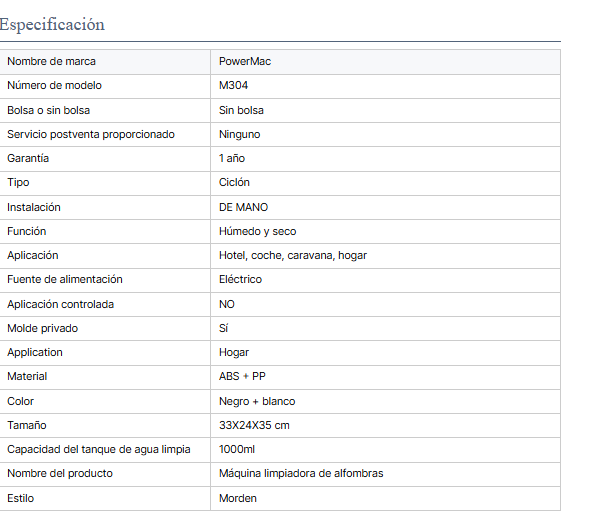Select the Ciclón type value
596x520 pixels.
[x=234, y=182]
